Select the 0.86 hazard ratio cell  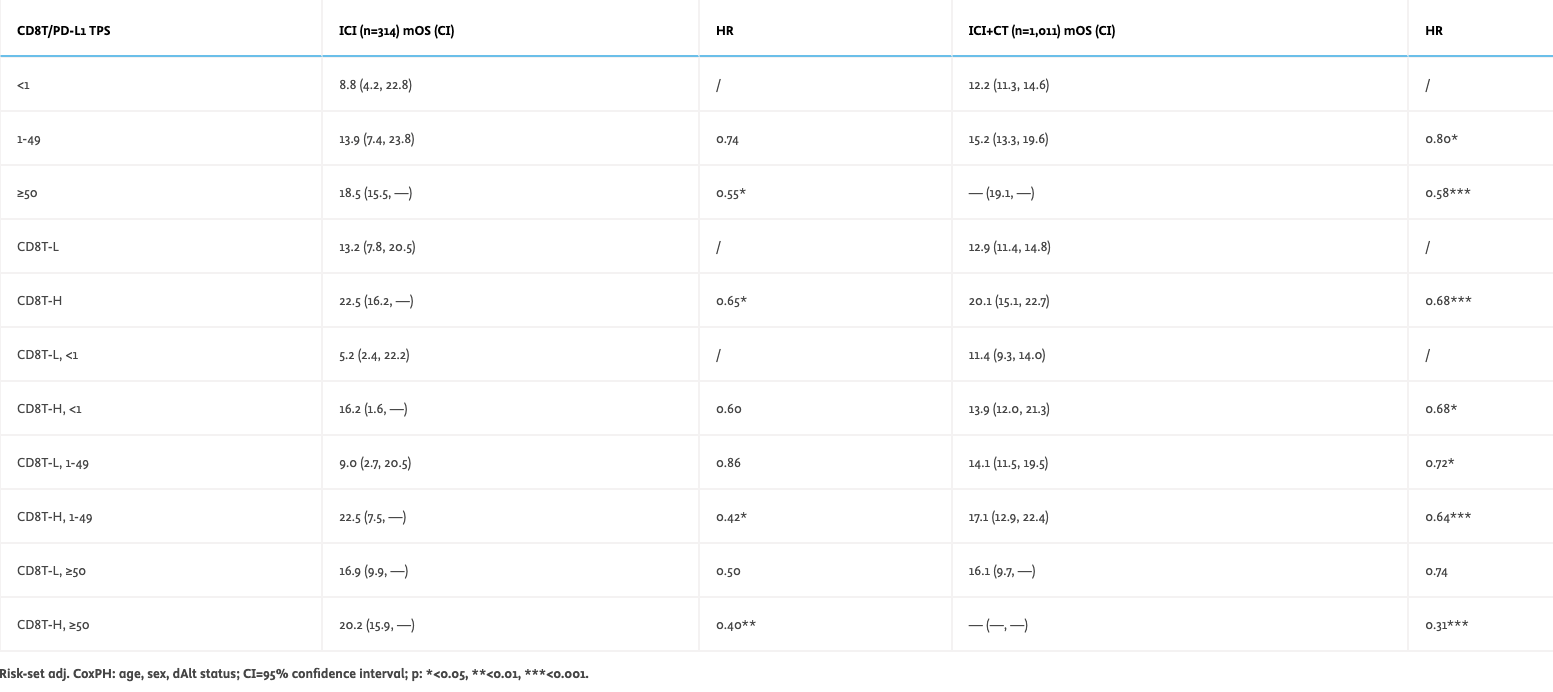click(x=728, y=463)
